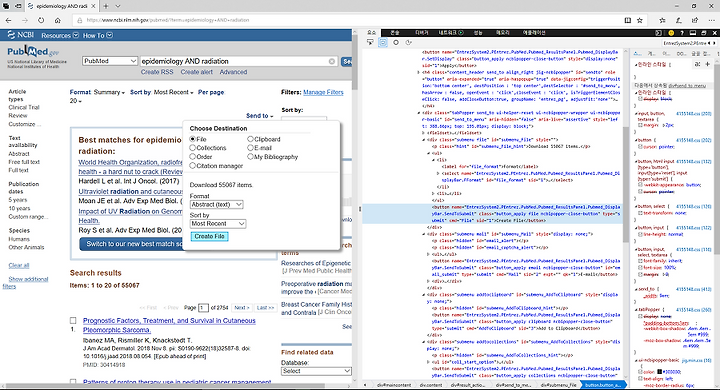Check the Prognostic Factors result checkbox
This screenshot has height=390, width=720.
click(x=73, y=320)
